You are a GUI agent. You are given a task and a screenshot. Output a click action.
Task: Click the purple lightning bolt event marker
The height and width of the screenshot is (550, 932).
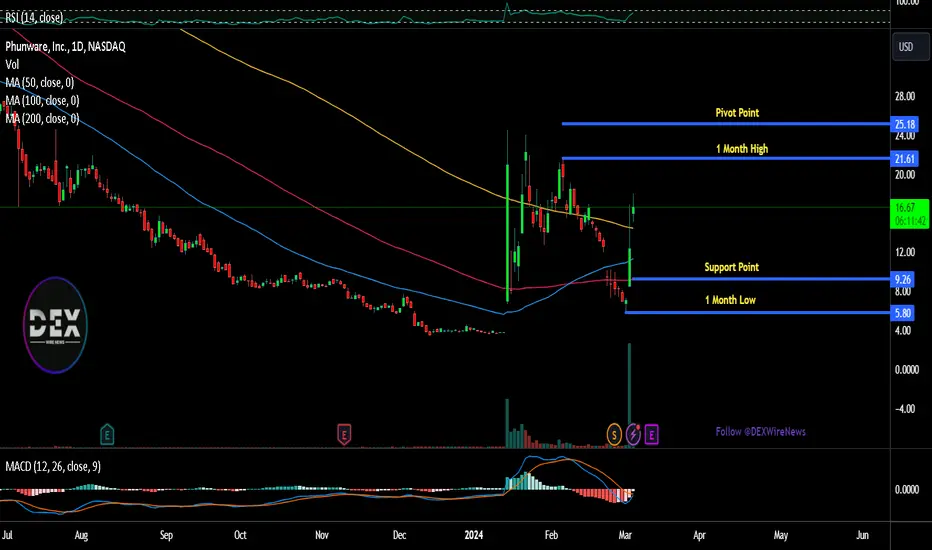point(633,435)
